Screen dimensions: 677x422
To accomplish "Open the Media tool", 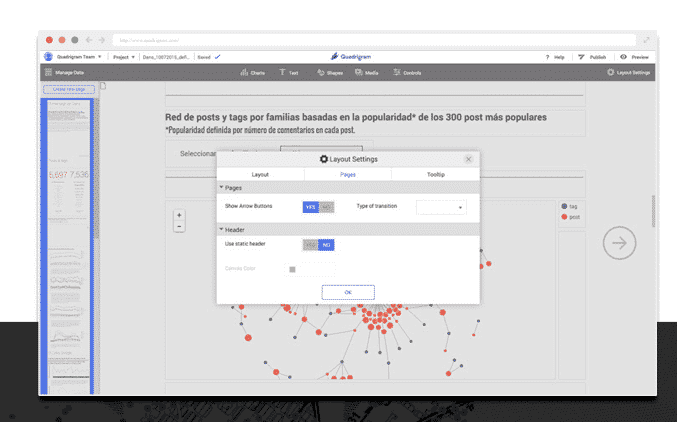I will (365, 73).
